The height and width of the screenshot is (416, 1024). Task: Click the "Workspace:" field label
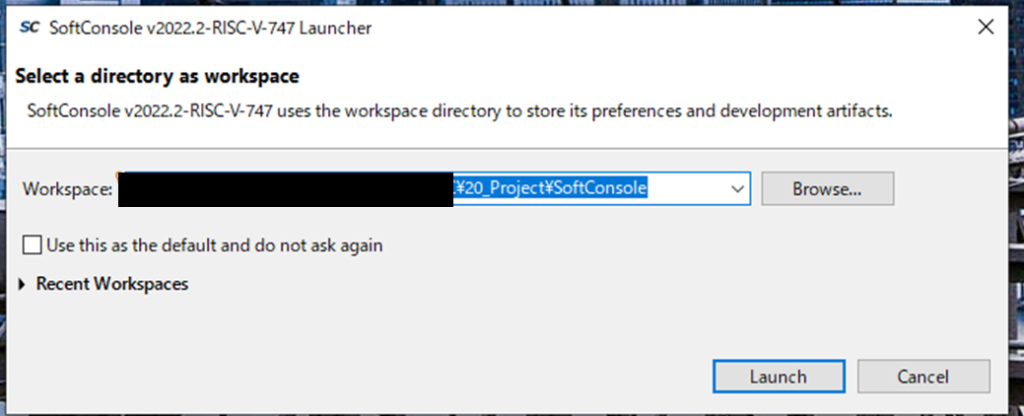point(67,189)
